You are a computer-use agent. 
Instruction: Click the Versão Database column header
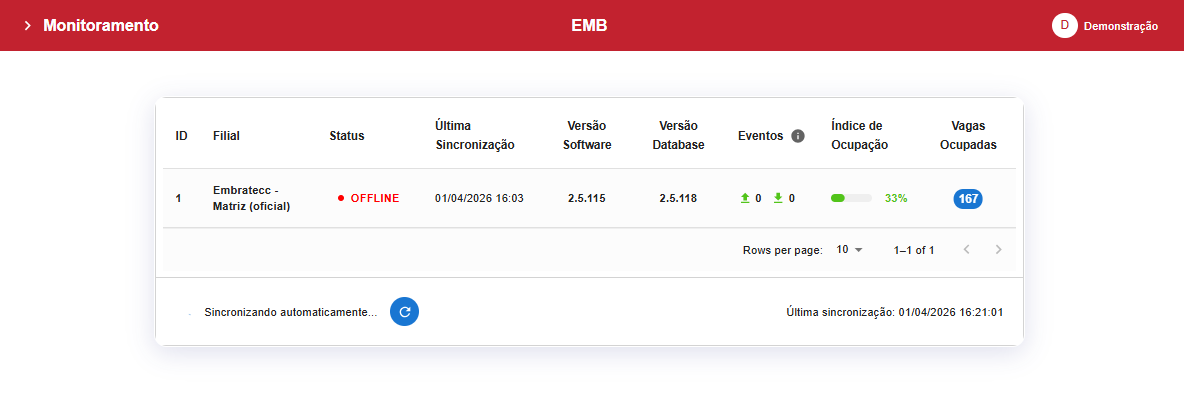(678, 135)
